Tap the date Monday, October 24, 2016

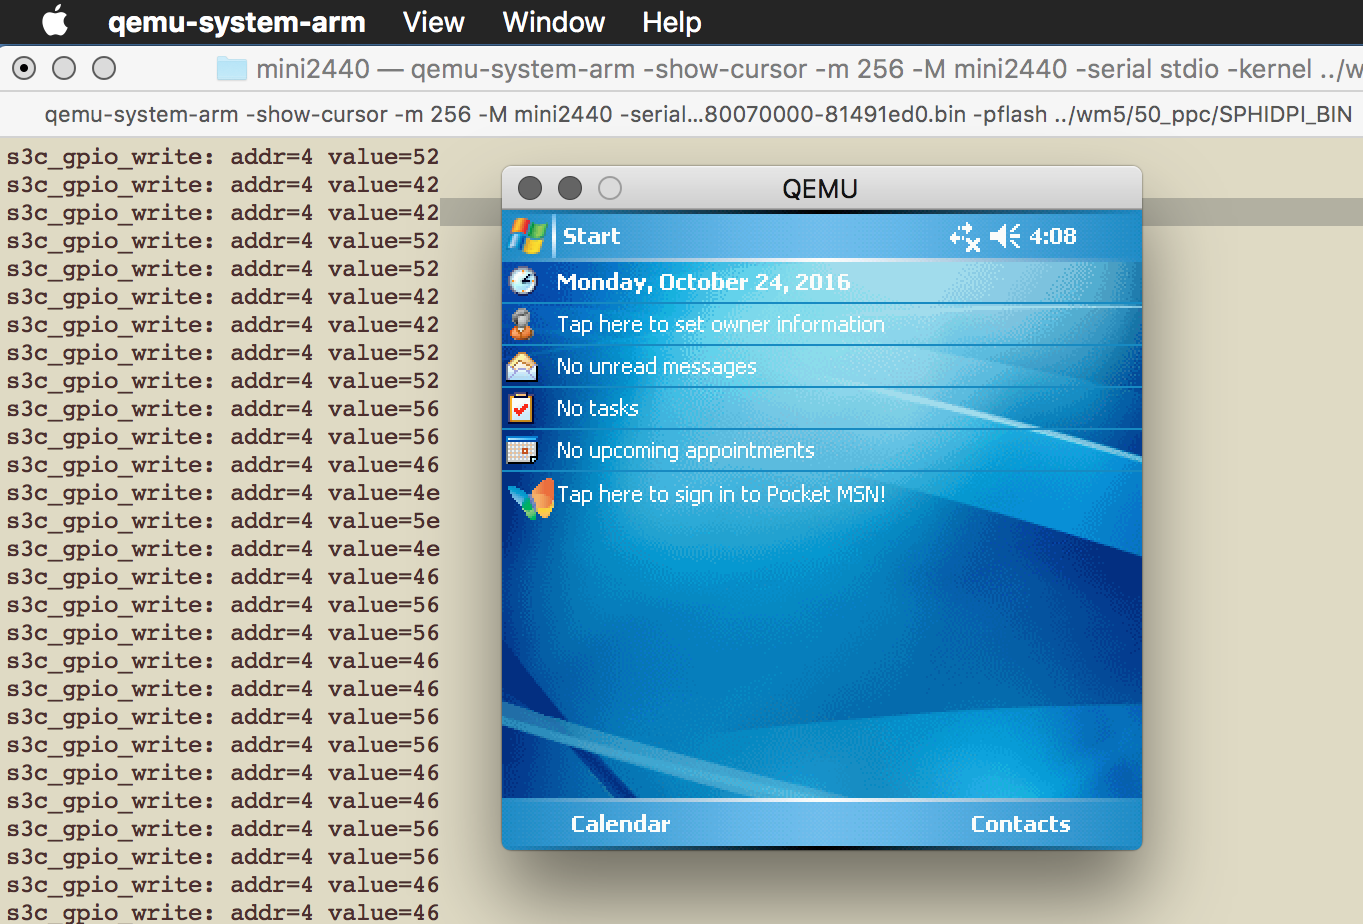tap(703, 282)
